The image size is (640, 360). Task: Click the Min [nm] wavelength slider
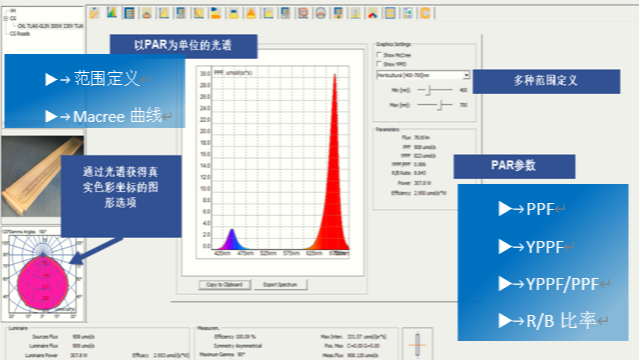coord(435,90)
